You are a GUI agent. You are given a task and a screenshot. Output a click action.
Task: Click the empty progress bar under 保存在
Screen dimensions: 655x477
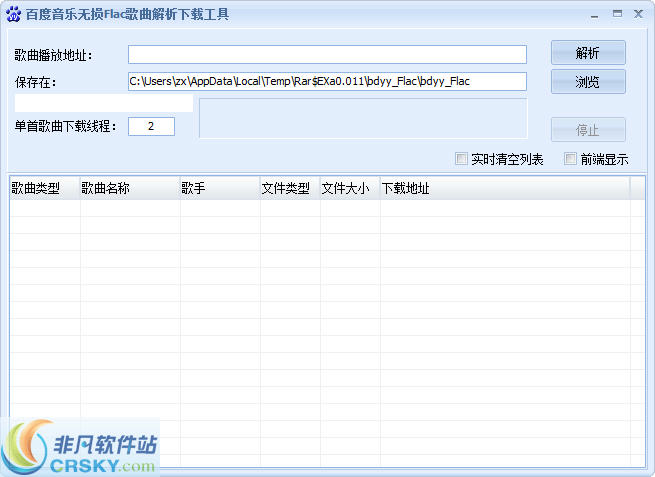[104, 103]
